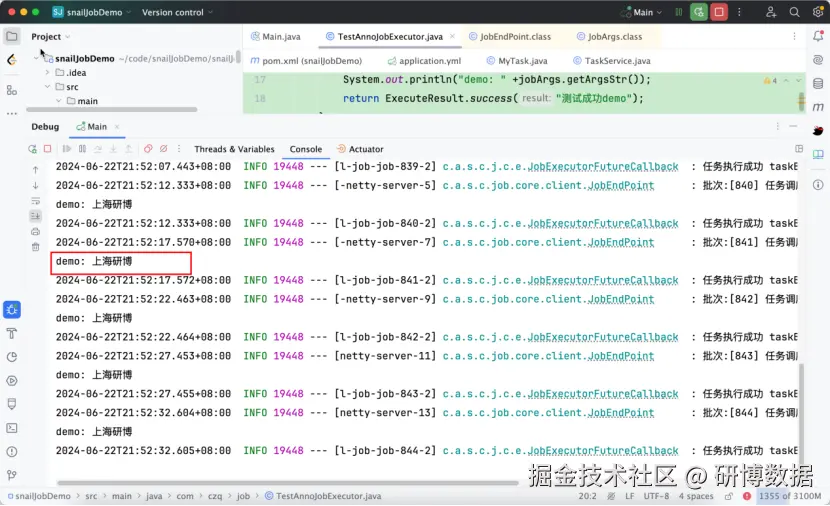This screenshot has height=506, width=830.
Task: Switch to JobArgs.class tab
Action: [609, 37]
